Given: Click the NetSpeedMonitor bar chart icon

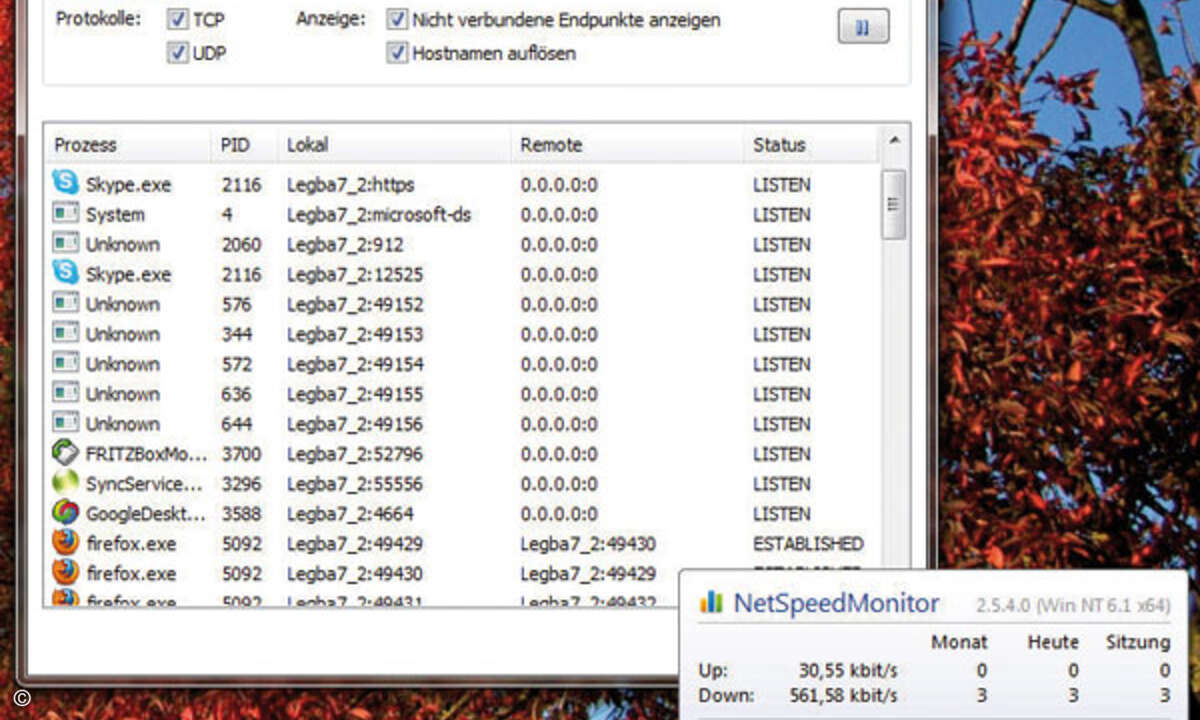Looking at the screenshot, I should point(711,602).
